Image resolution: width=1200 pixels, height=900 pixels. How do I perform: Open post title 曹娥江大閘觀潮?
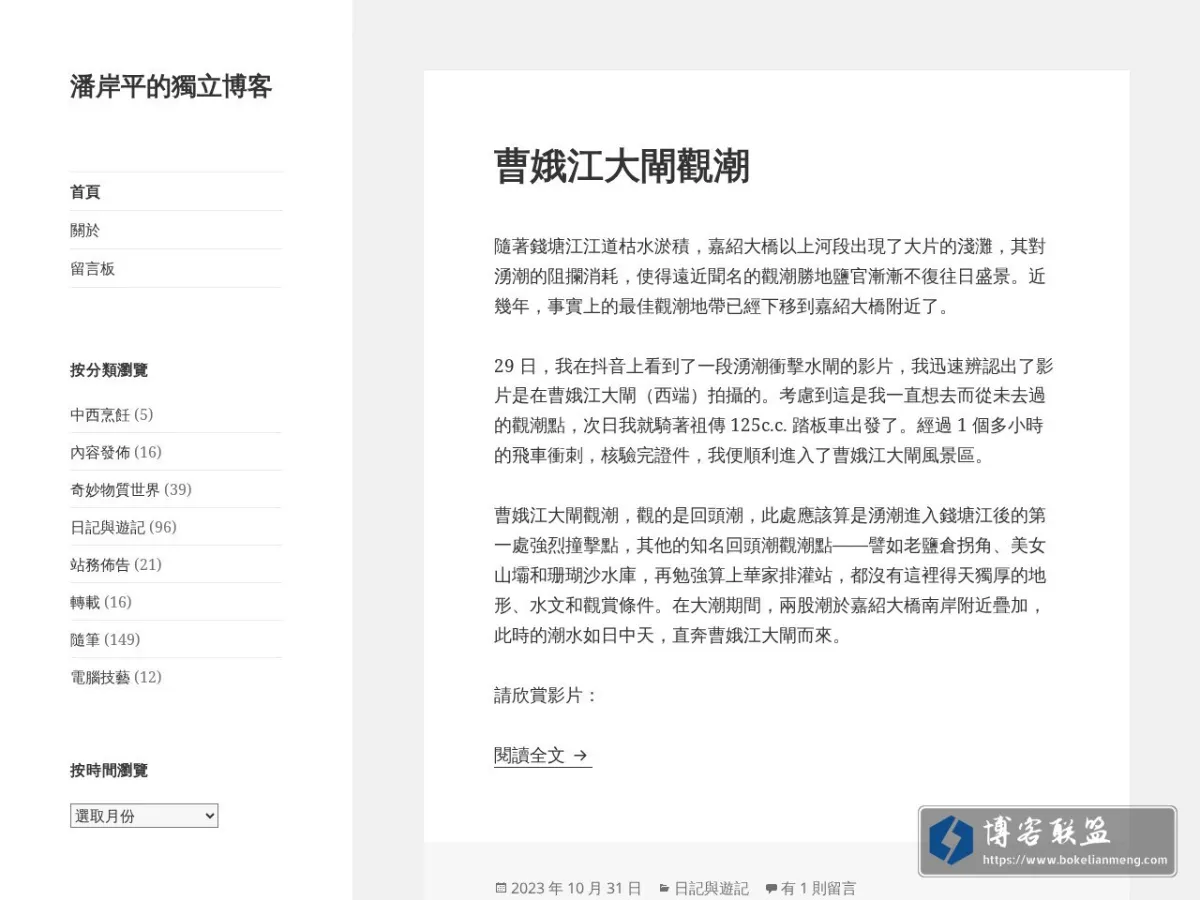pos(621,166)
